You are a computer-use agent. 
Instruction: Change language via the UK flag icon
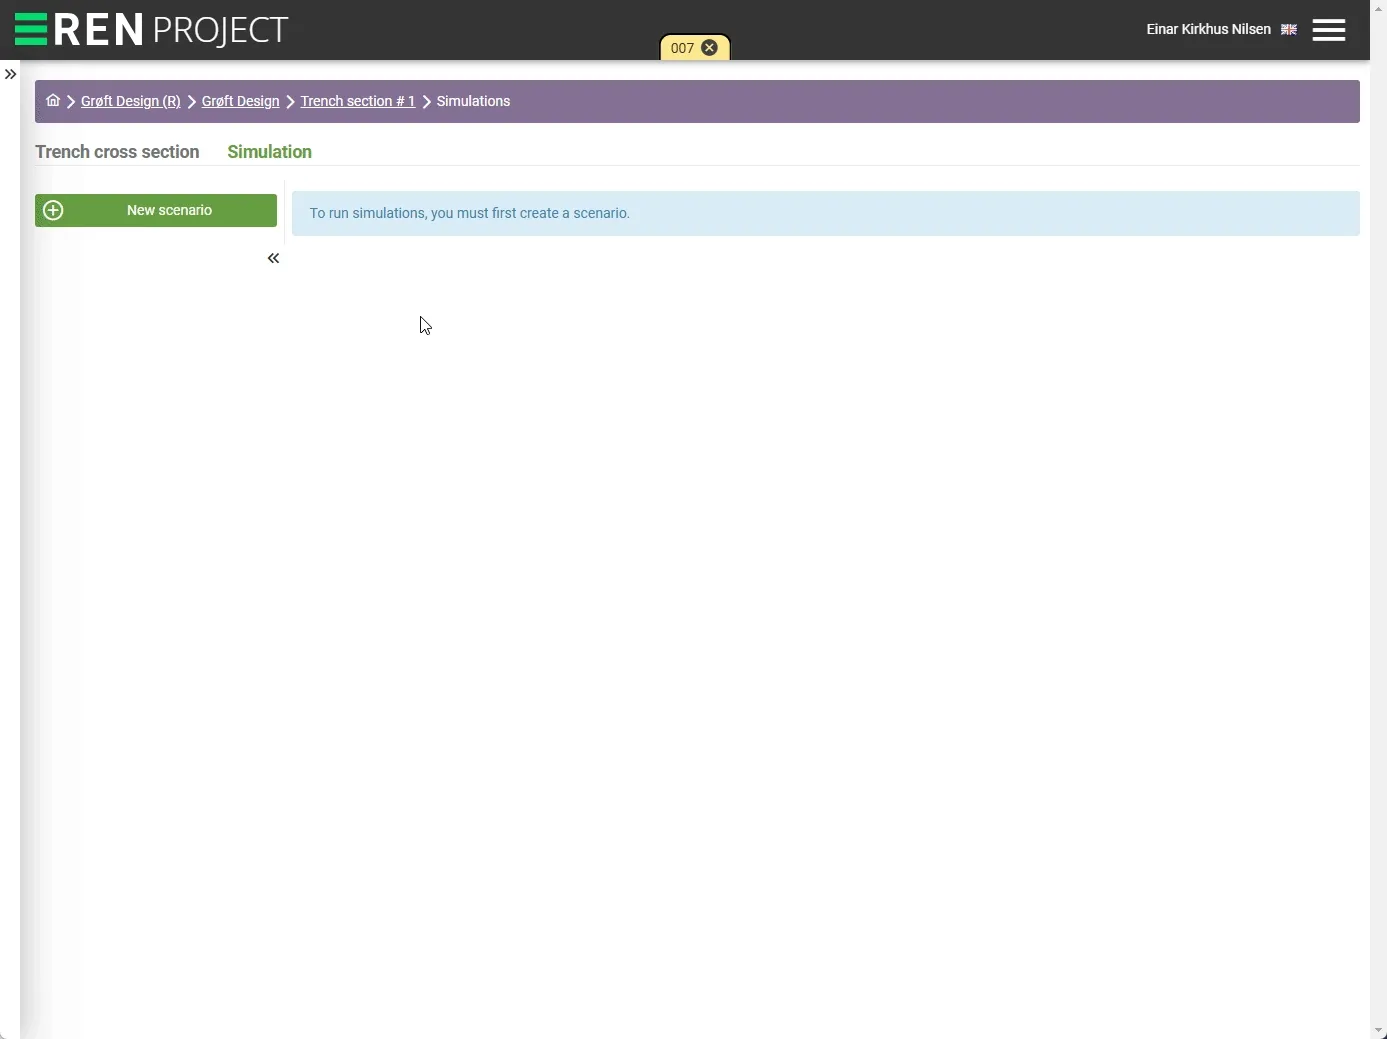tap(1289, 30)
